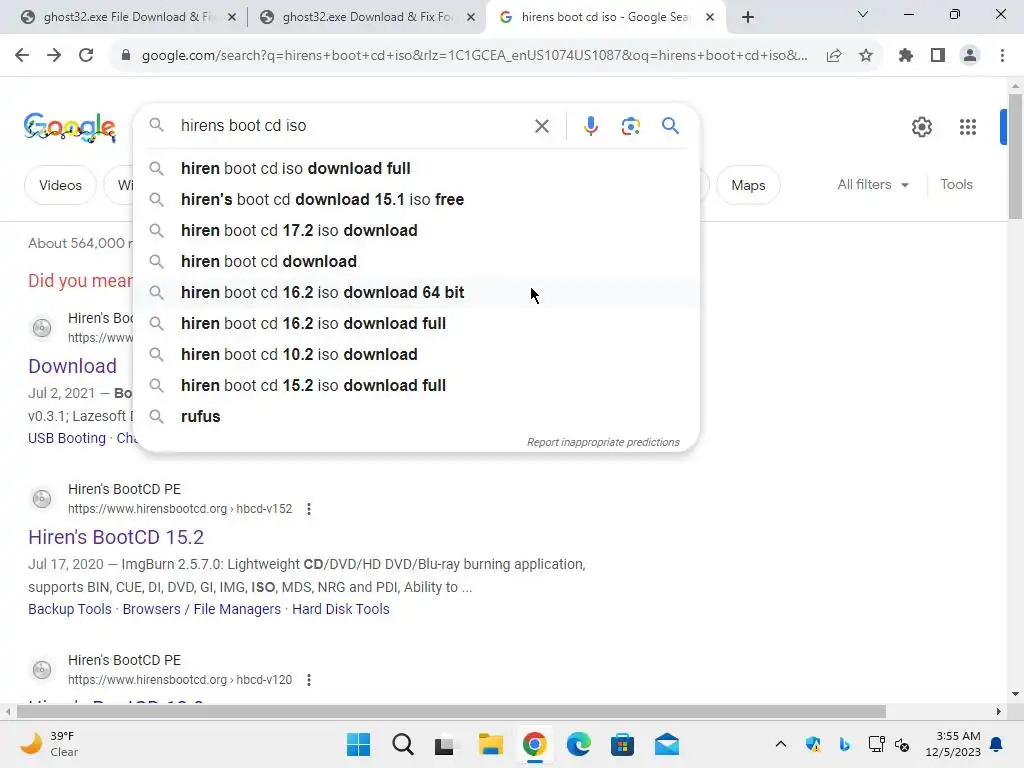
Task: Open the tab search chevron
Action: point(863,14)
